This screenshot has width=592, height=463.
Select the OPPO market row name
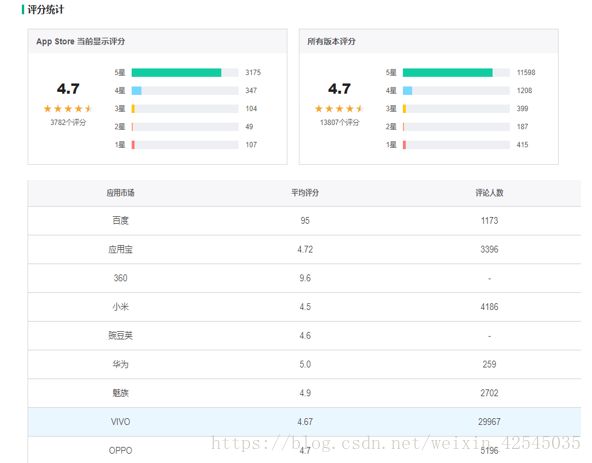point(120,451)
